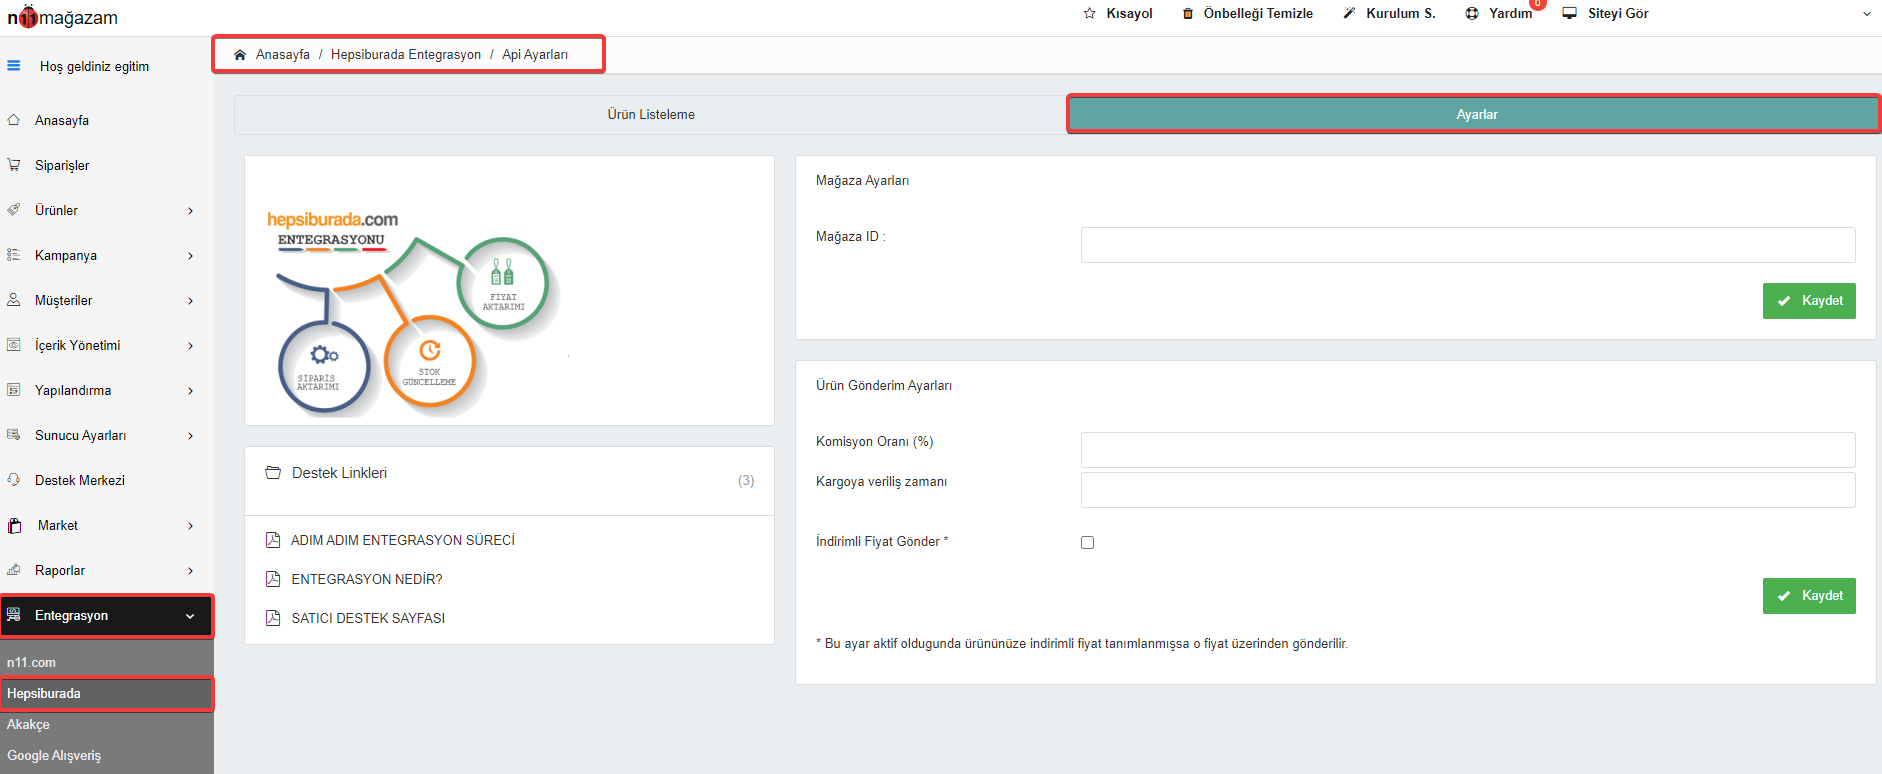1882x774 pixels.
Task: Click PDF icon beside ENTEGRASYON NEDİR?
Action: click(x=273, y=579)
